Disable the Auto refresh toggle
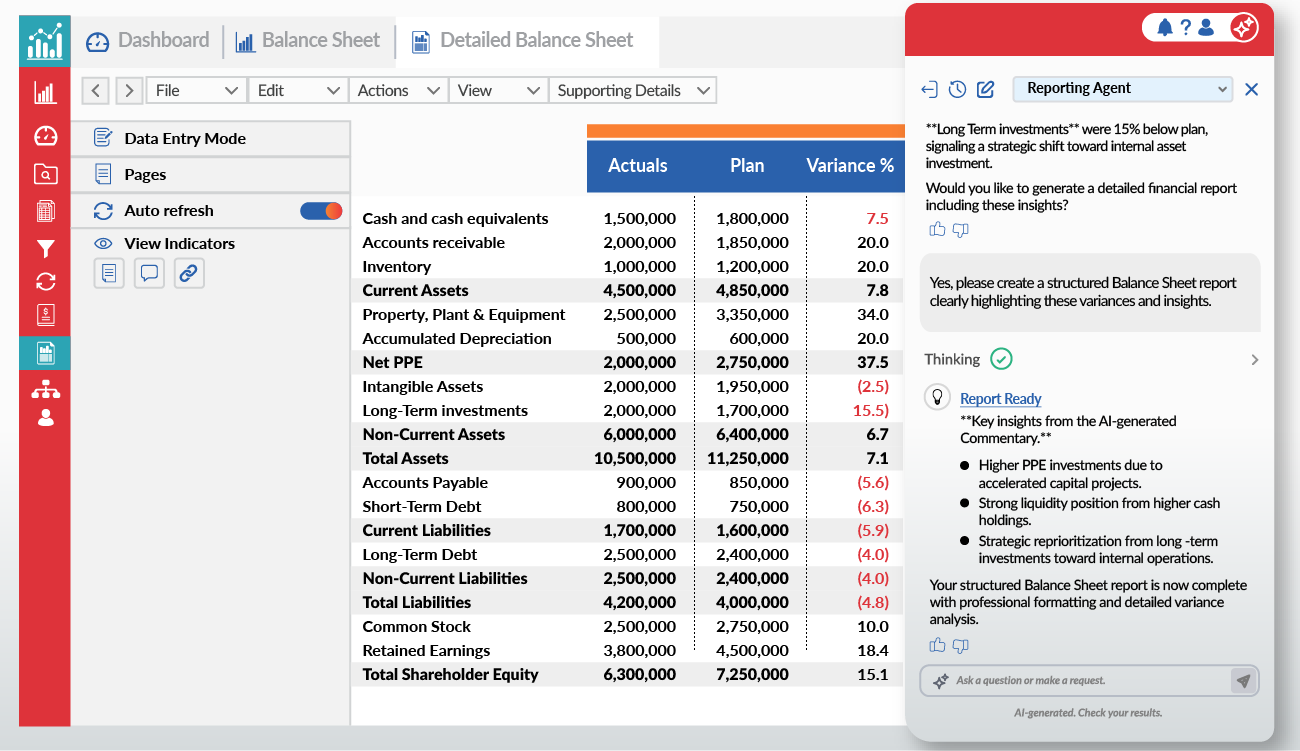 pyautogui.click(x=321, y=210)
